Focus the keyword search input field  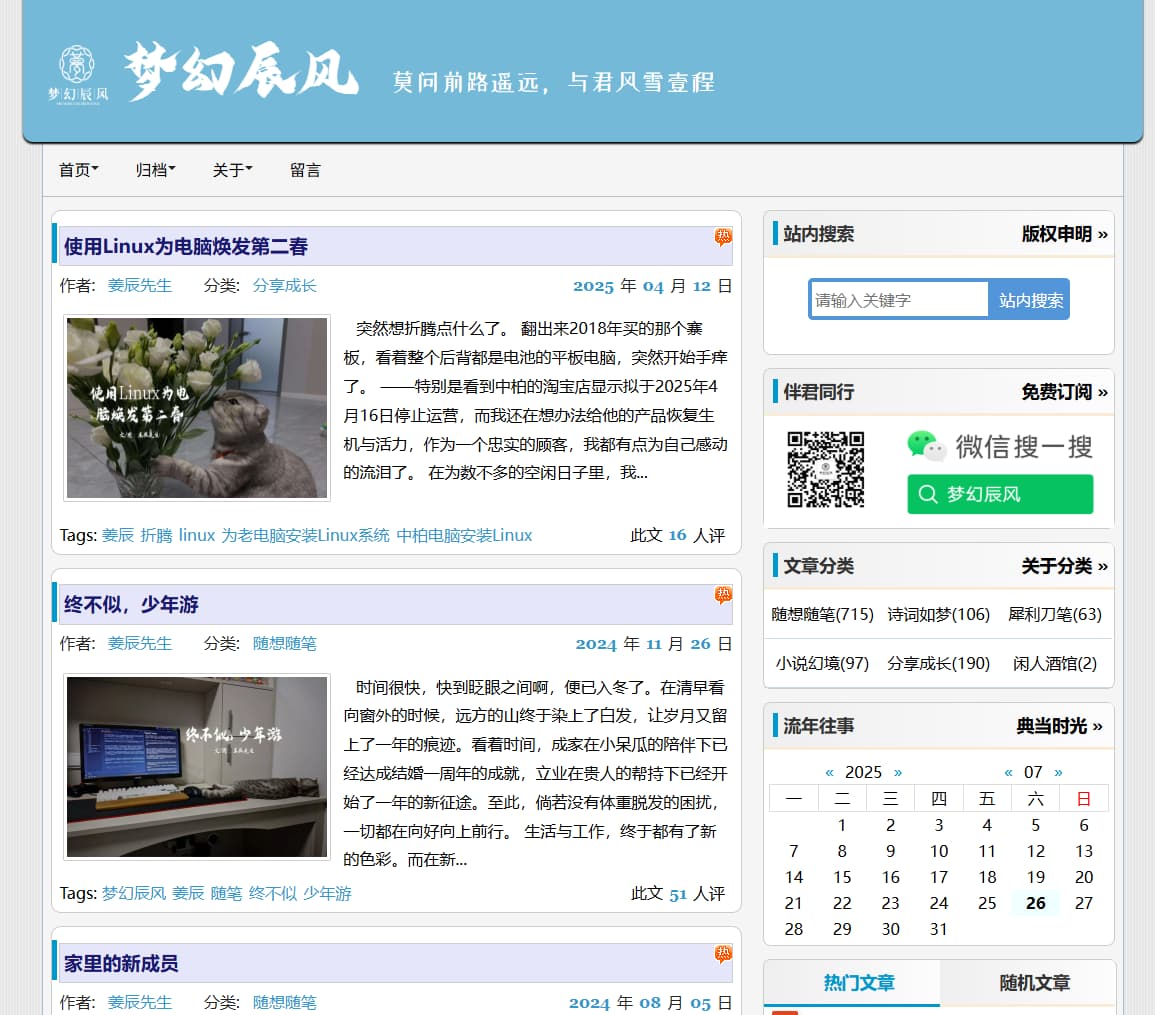pyautogui.click(x=898, y=300)
